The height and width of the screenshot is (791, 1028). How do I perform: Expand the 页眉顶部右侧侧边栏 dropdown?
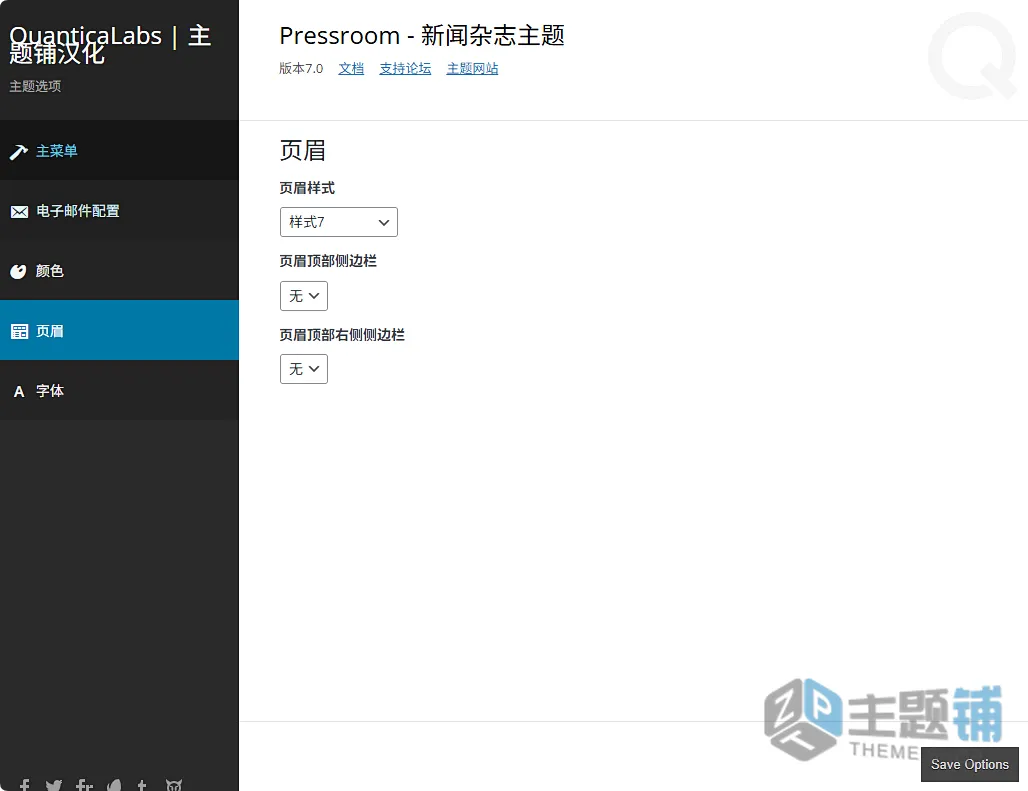tap(304, 369)
